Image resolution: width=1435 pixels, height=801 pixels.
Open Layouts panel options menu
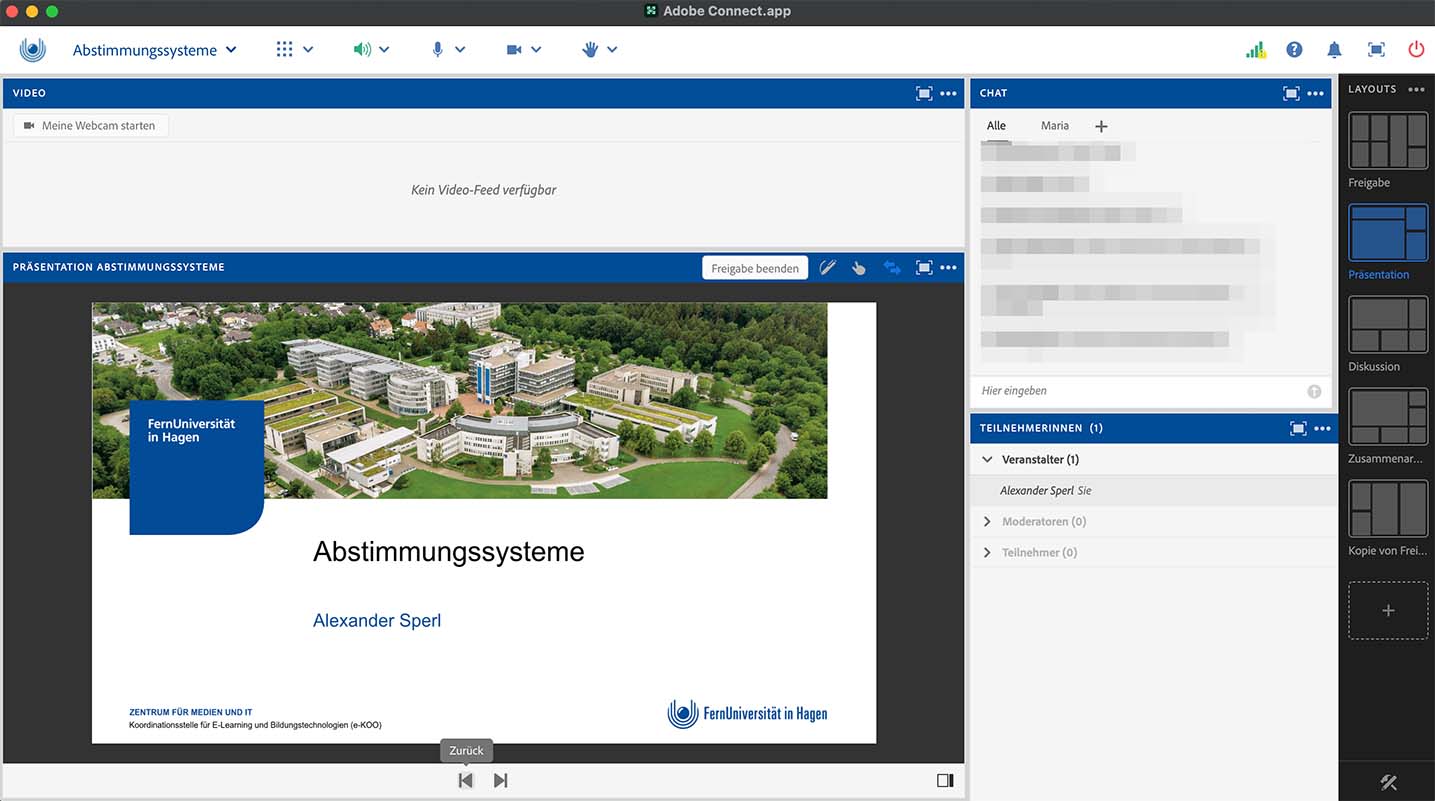coord(1416,89)
